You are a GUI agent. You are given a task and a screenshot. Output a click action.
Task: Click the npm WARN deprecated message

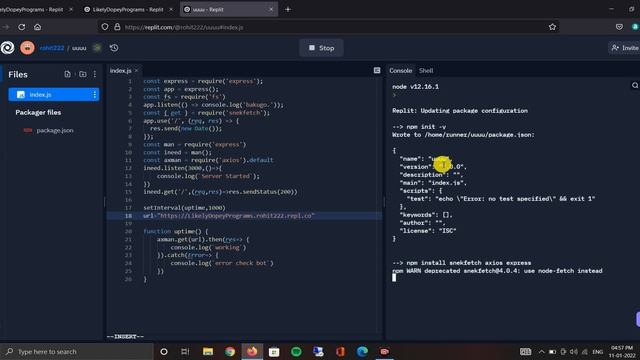497,271
